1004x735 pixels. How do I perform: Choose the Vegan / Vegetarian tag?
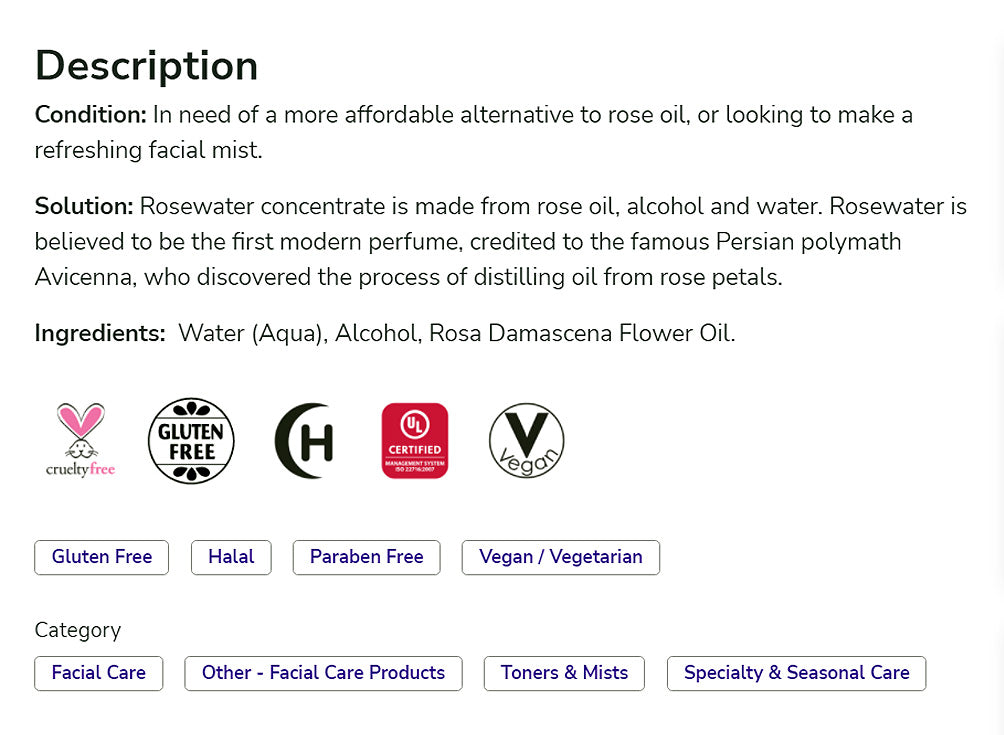(x=560, y=557)
